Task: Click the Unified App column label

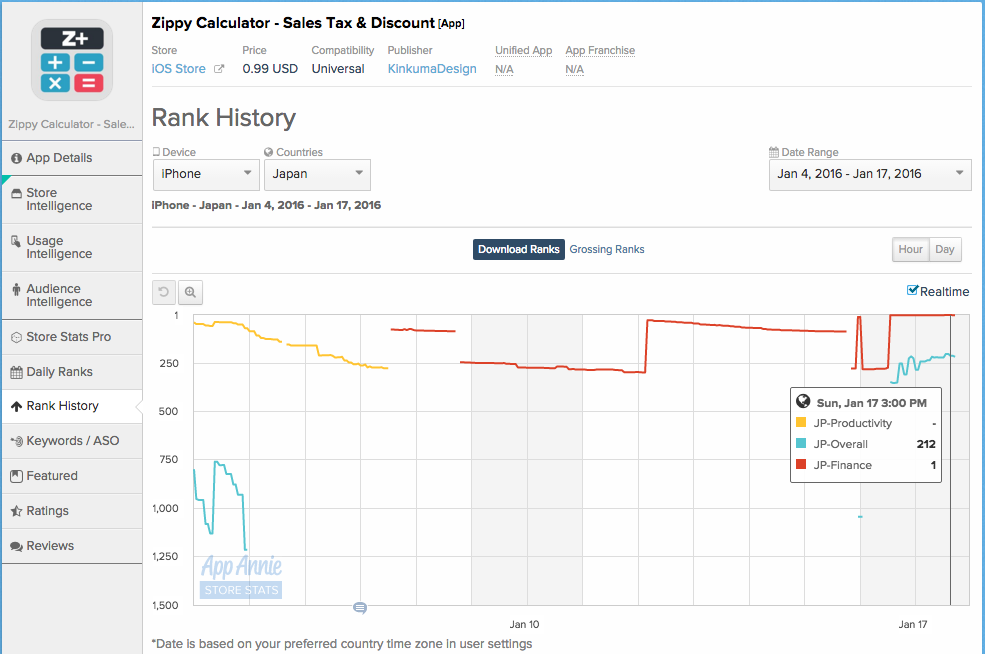Action: (523, 50)
